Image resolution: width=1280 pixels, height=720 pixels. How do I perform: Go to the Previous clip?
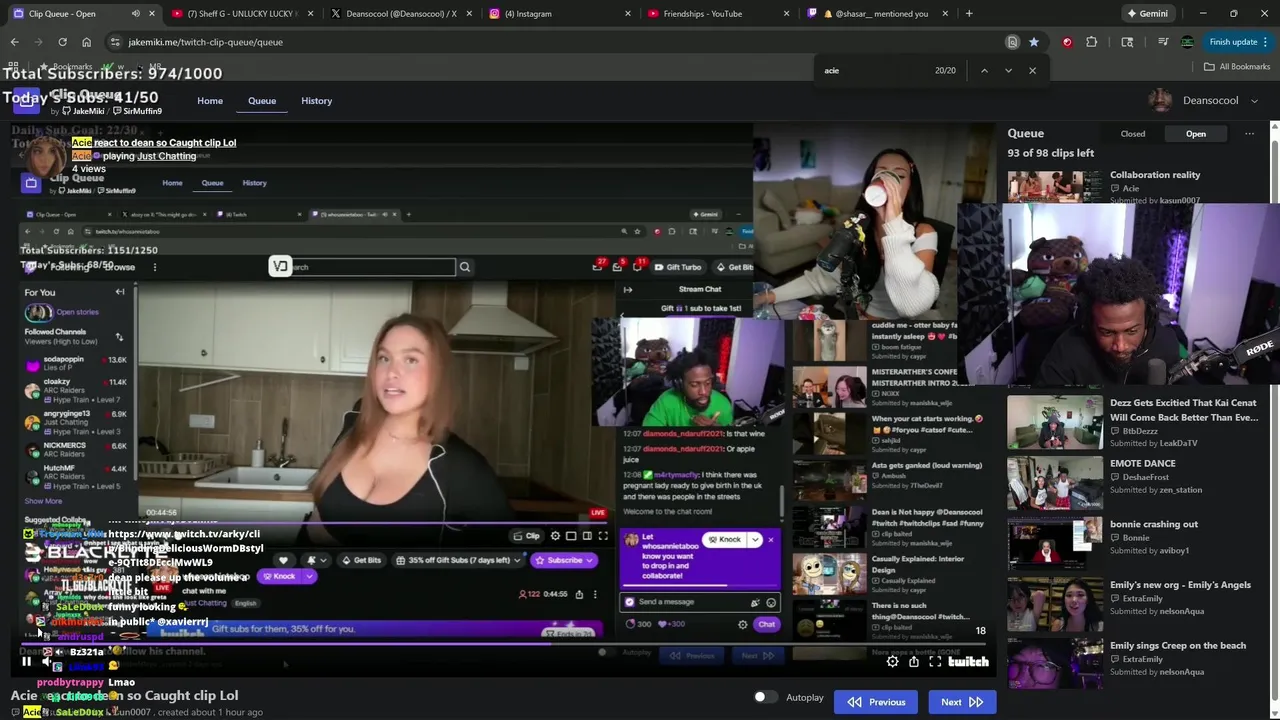(877, 702)
